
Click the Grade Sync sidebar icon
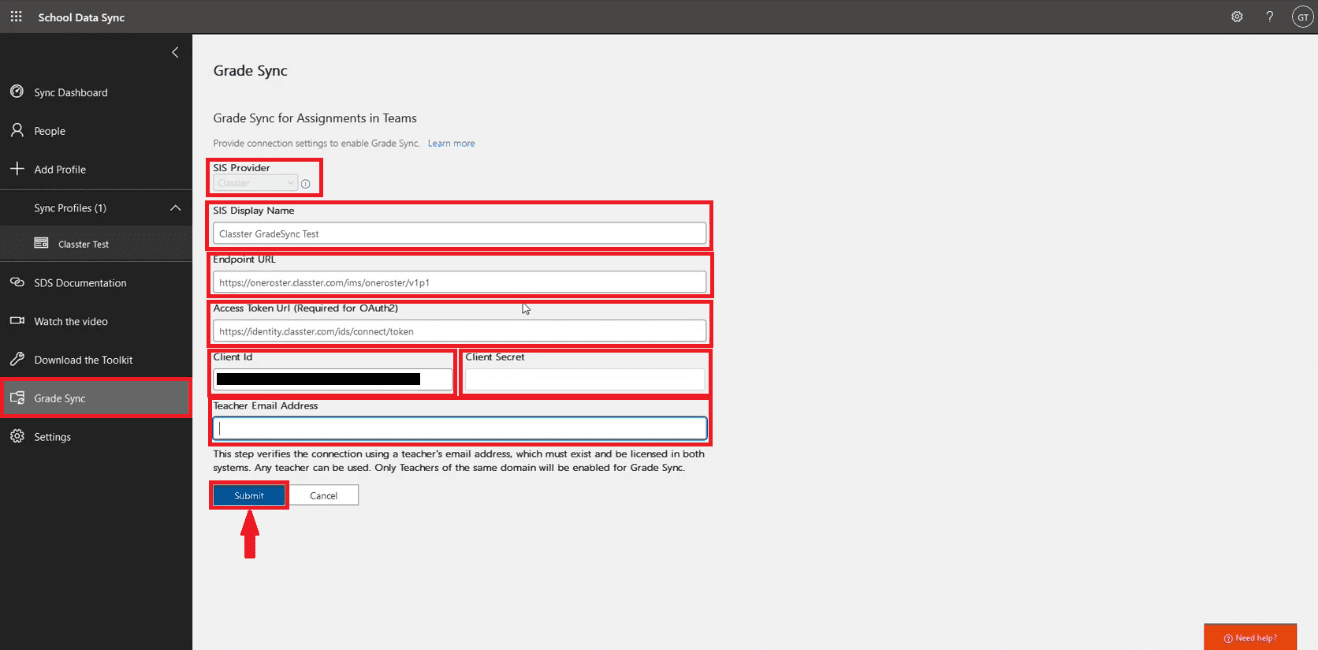(x=16, y=398)
